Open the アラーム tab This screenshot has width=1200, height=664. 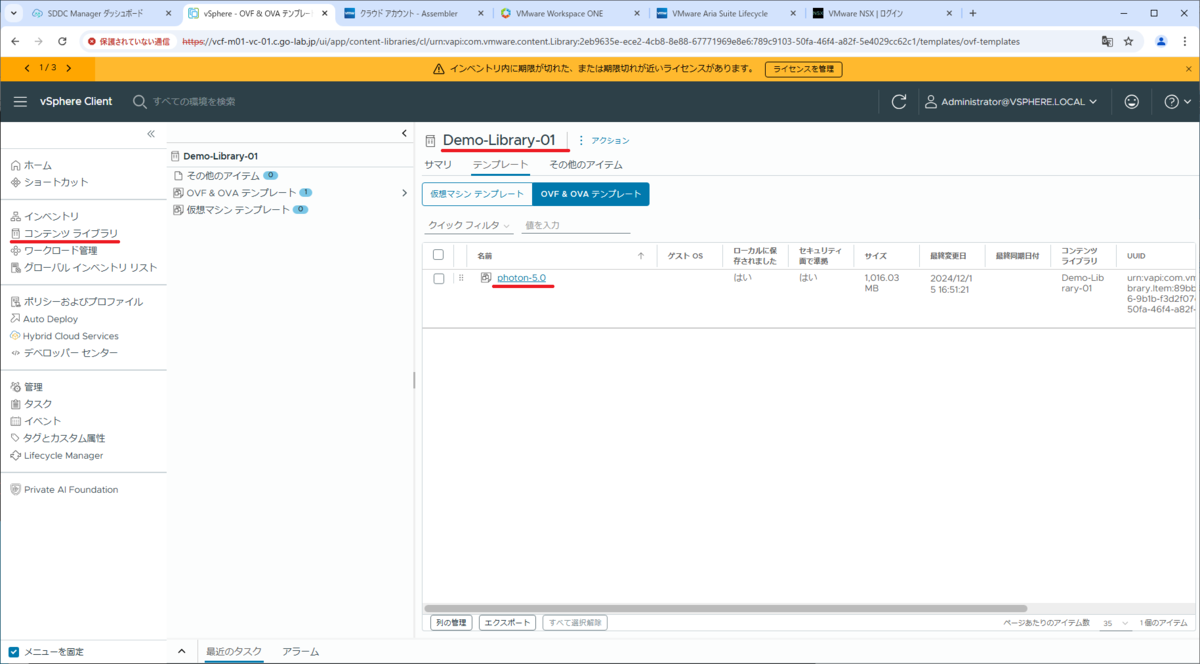pos(301,652)
